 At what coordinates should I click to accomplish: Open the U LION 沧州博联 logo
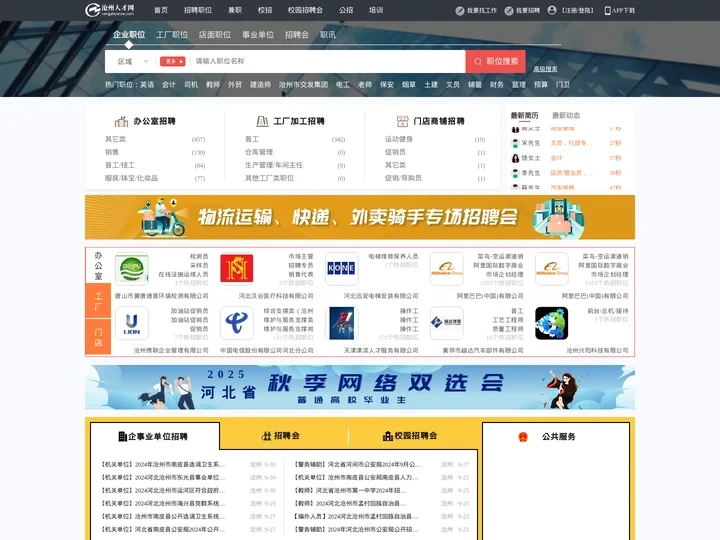132,323
